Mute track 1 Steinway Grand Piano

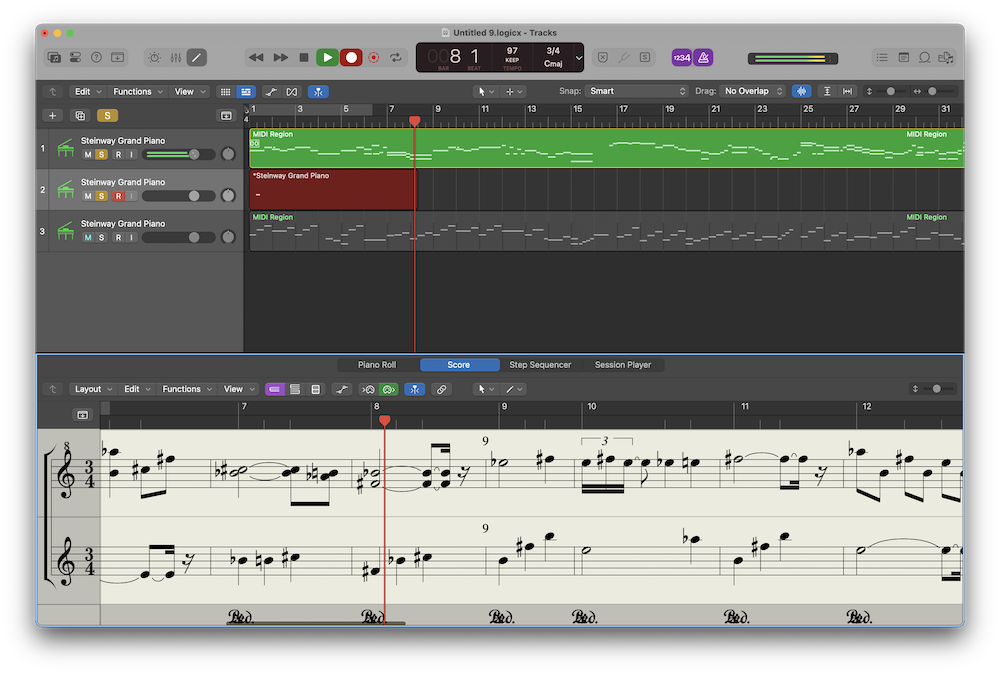tap(88, 154)
